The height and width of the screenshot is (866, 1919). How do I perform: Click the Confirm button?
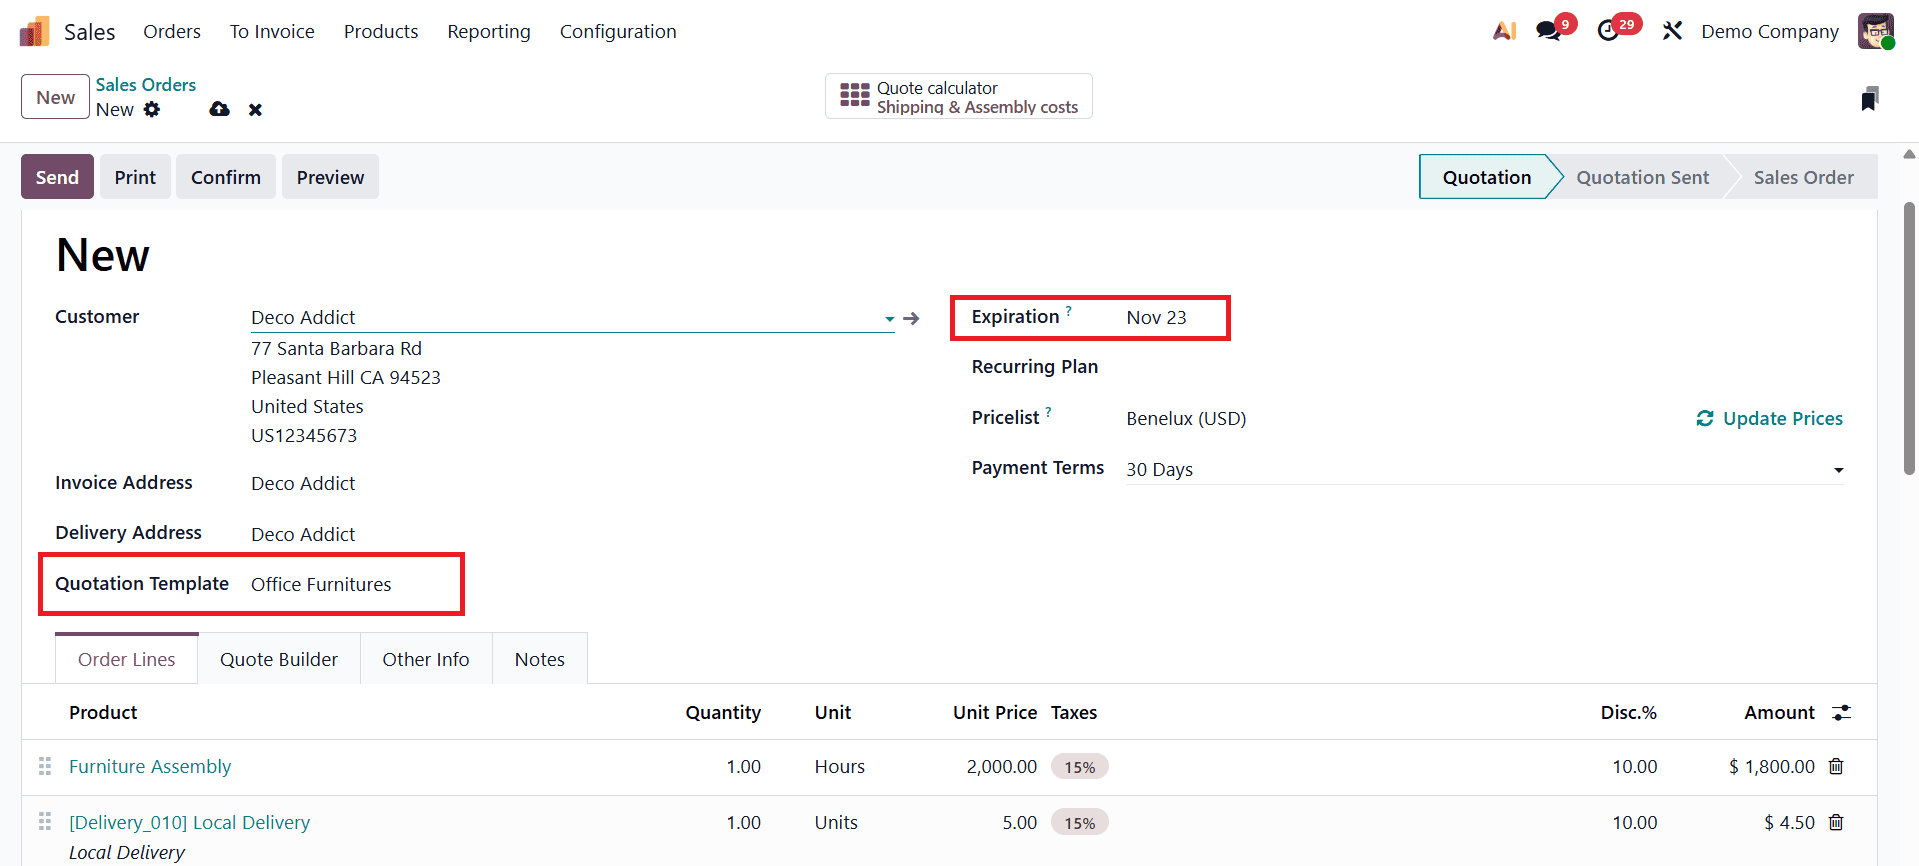click(226, 177)
